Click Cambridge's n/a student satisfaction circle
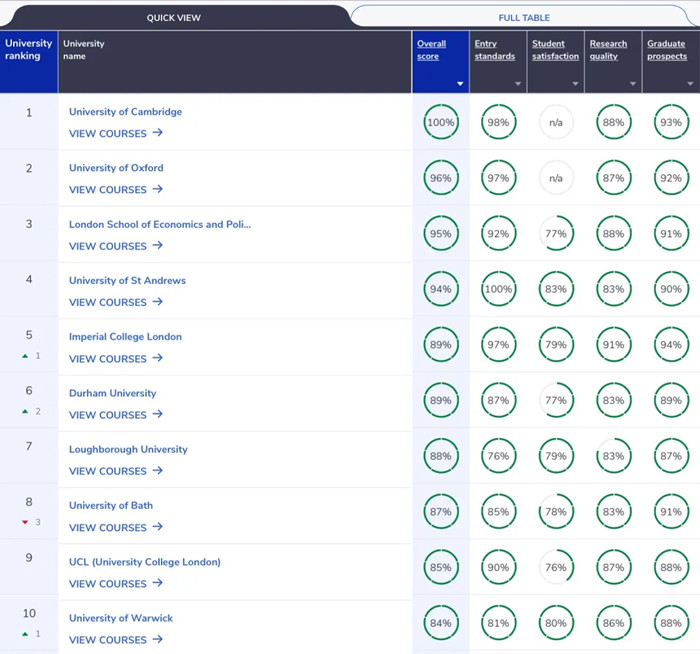The height and width of the screenshot is (654, 700). point(556,122)
